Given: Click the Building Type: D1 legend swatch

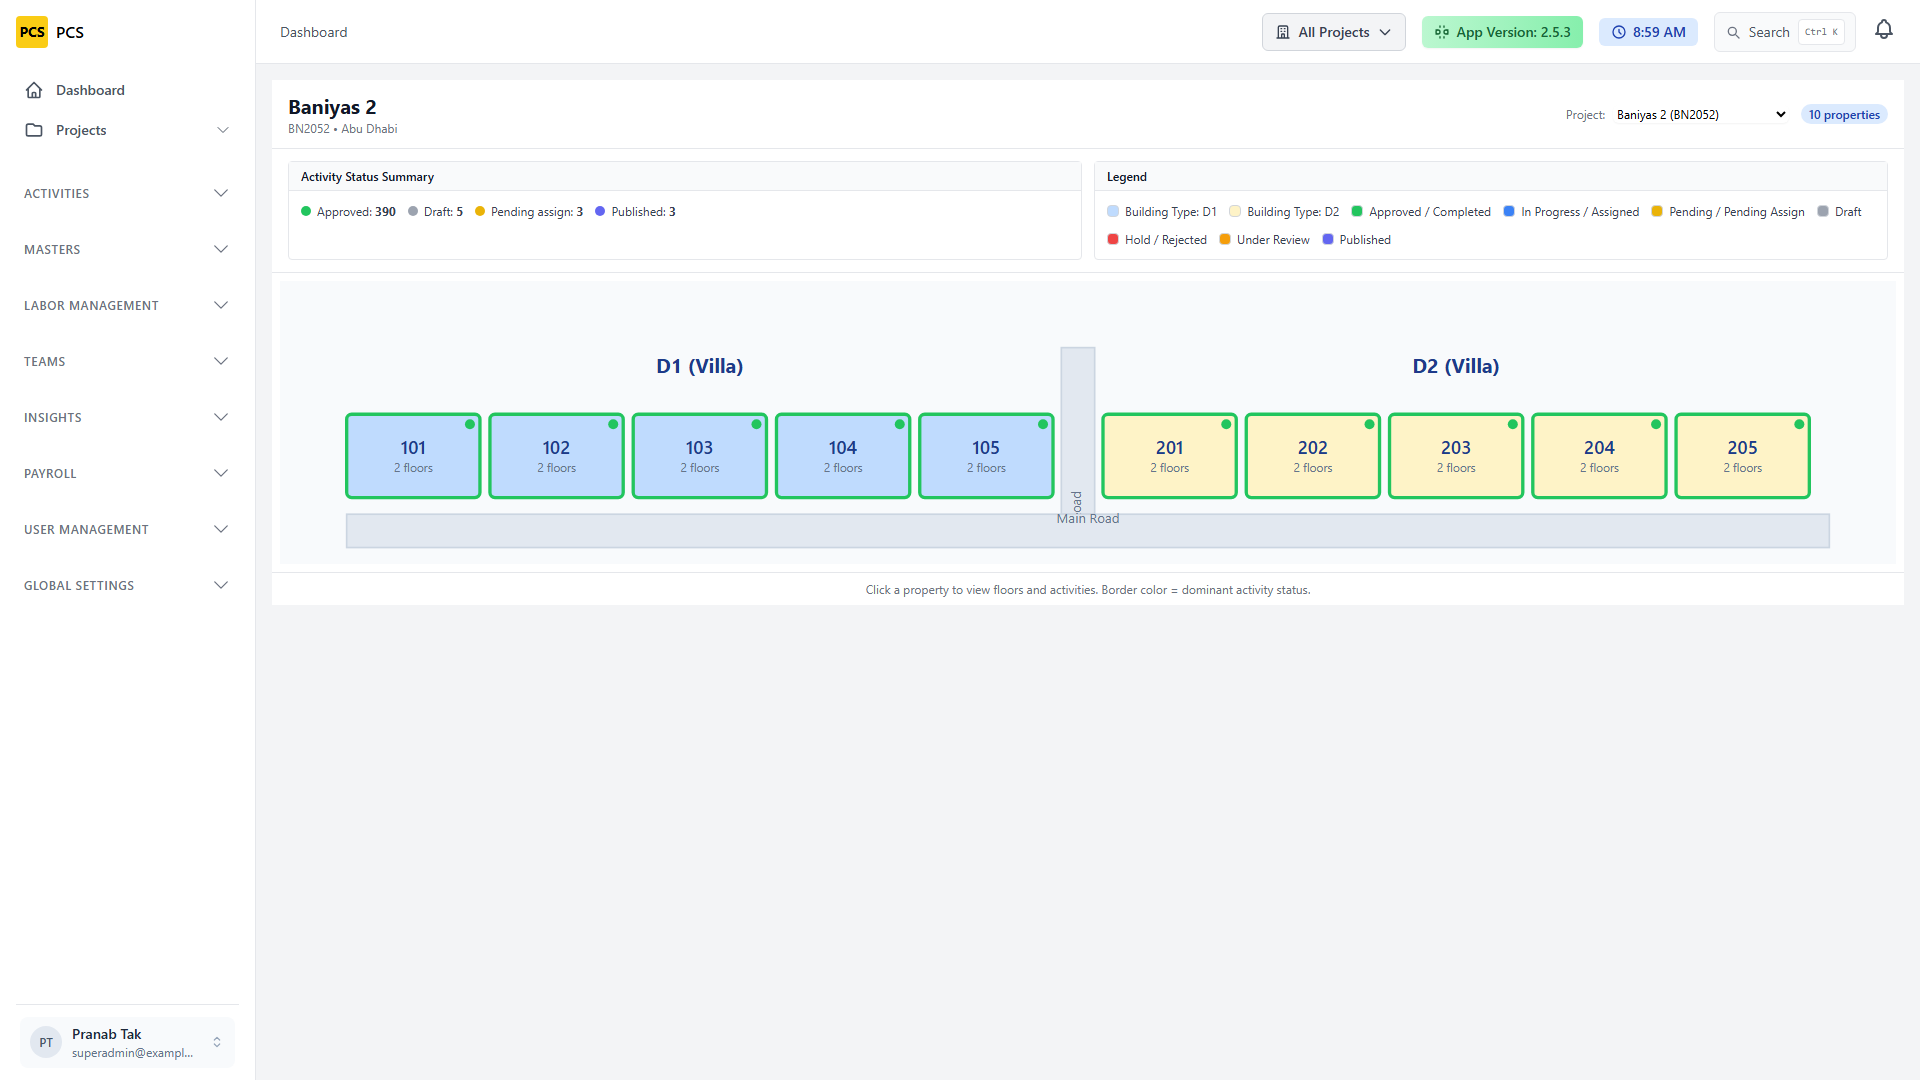Looking at the screenshot, I should [1113, 212].
